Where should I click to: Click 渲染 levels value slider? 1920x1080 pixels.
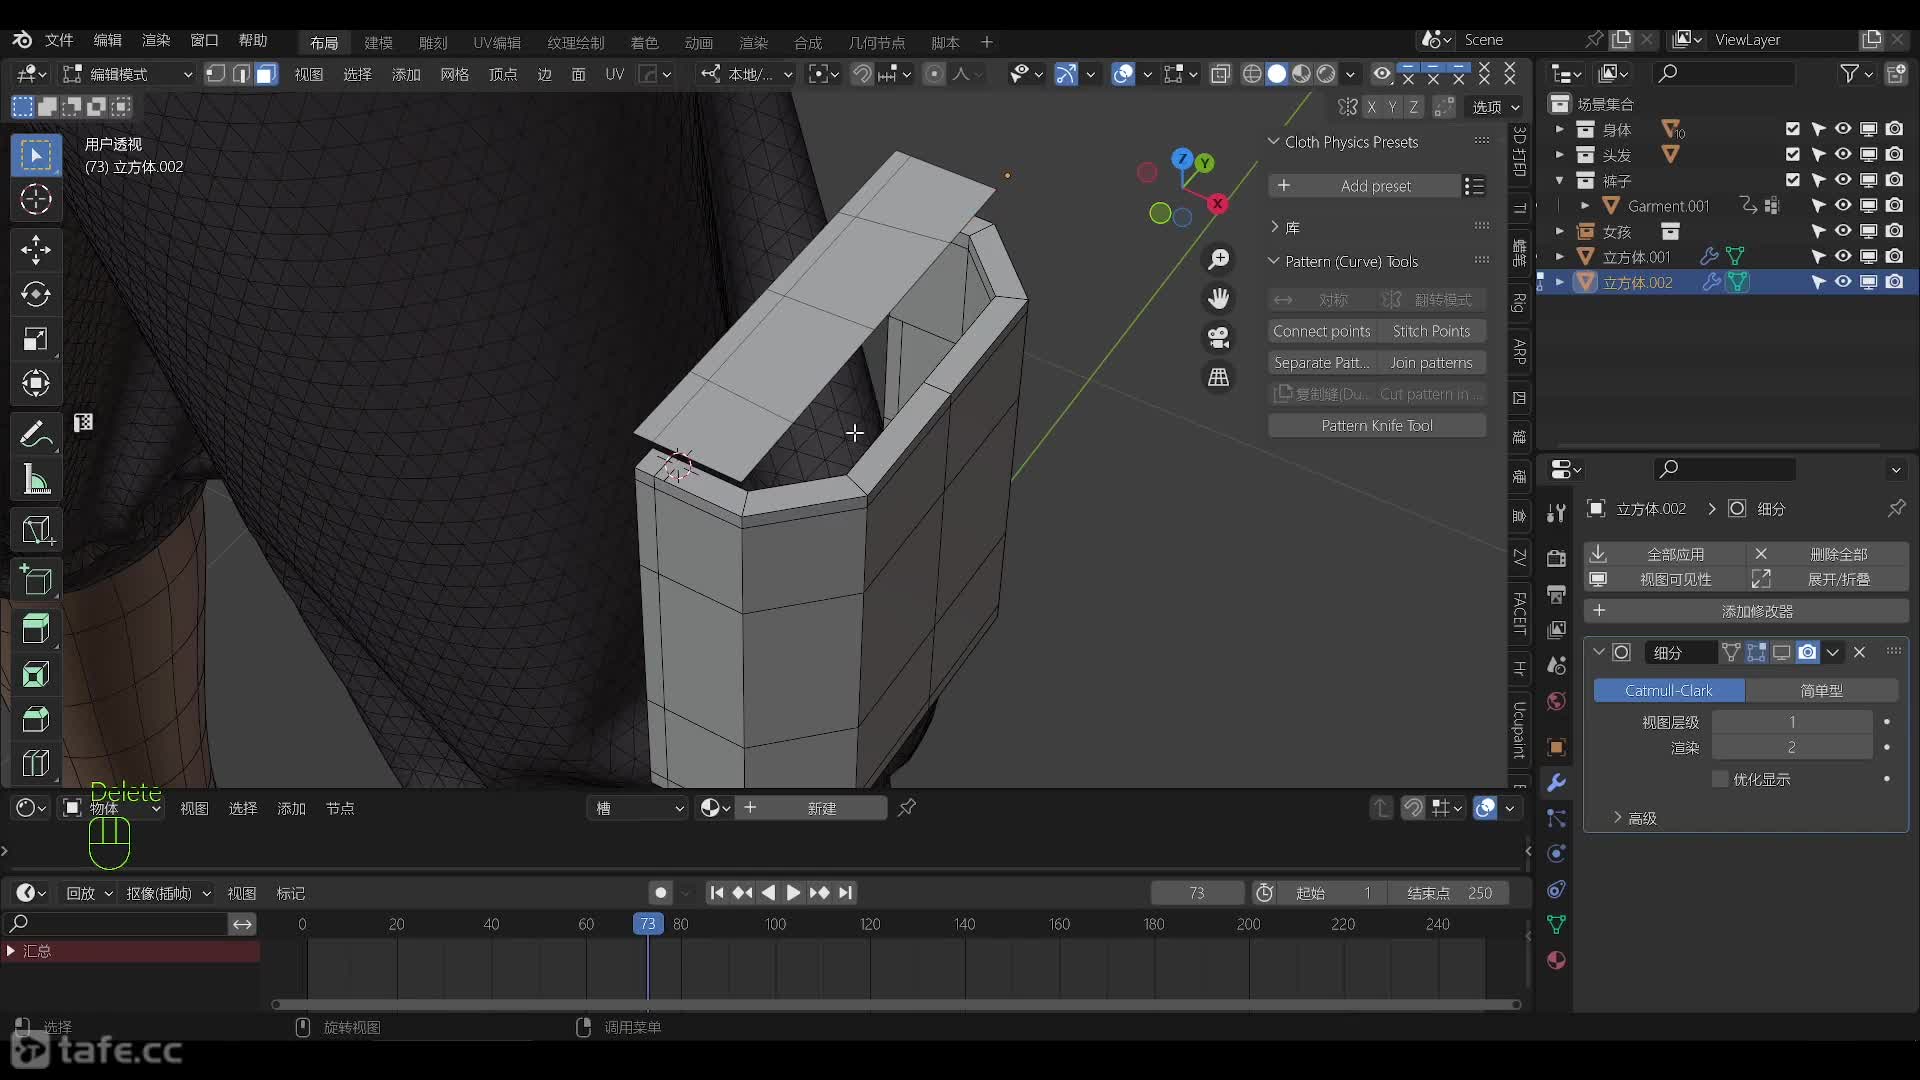[x=1791, y=747]
